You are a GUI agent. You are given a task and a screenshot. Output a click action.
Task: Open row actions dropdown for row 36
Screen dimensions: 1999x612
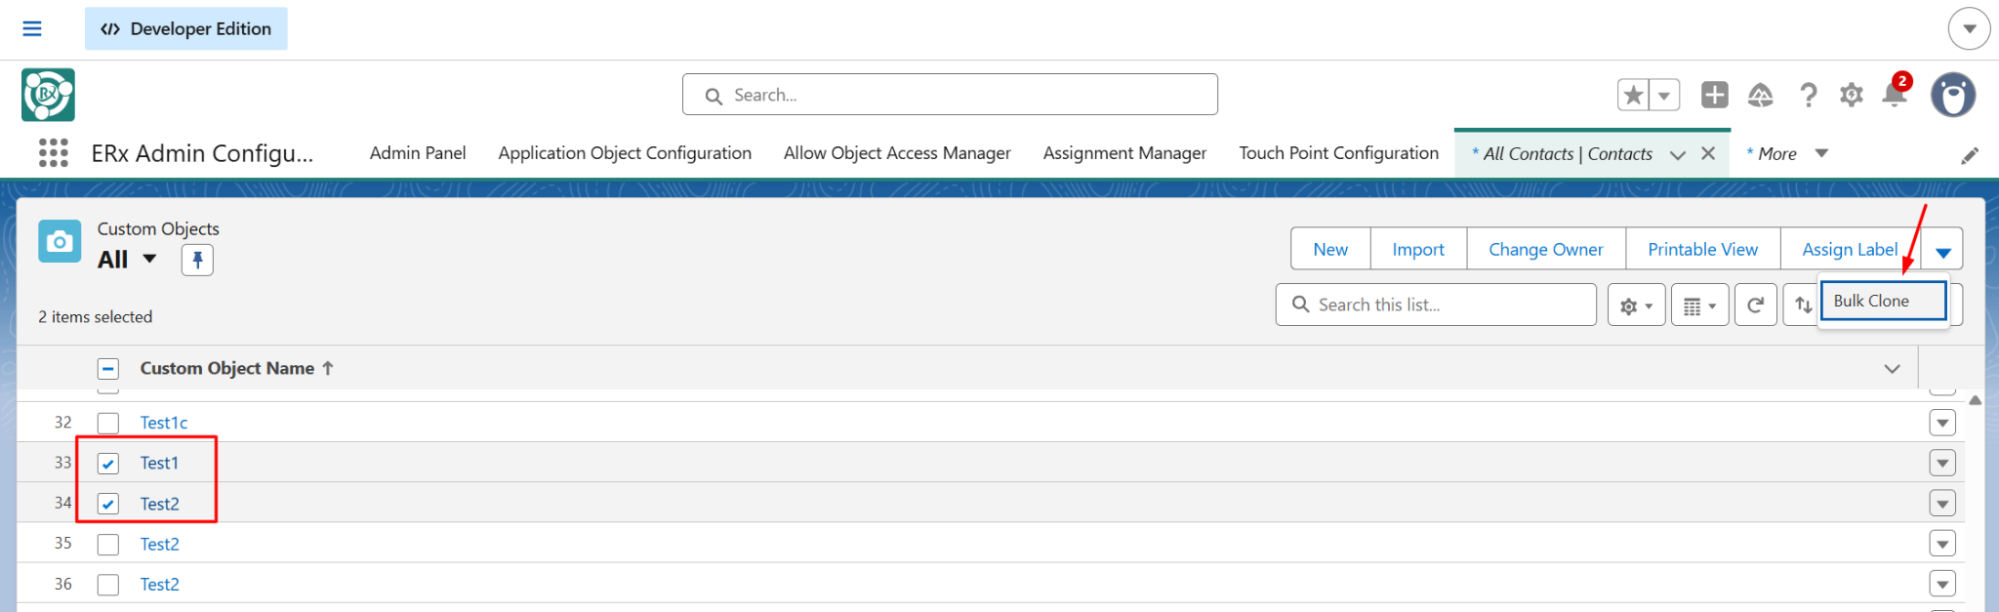pyautogui.click(x=1942, y=584)
